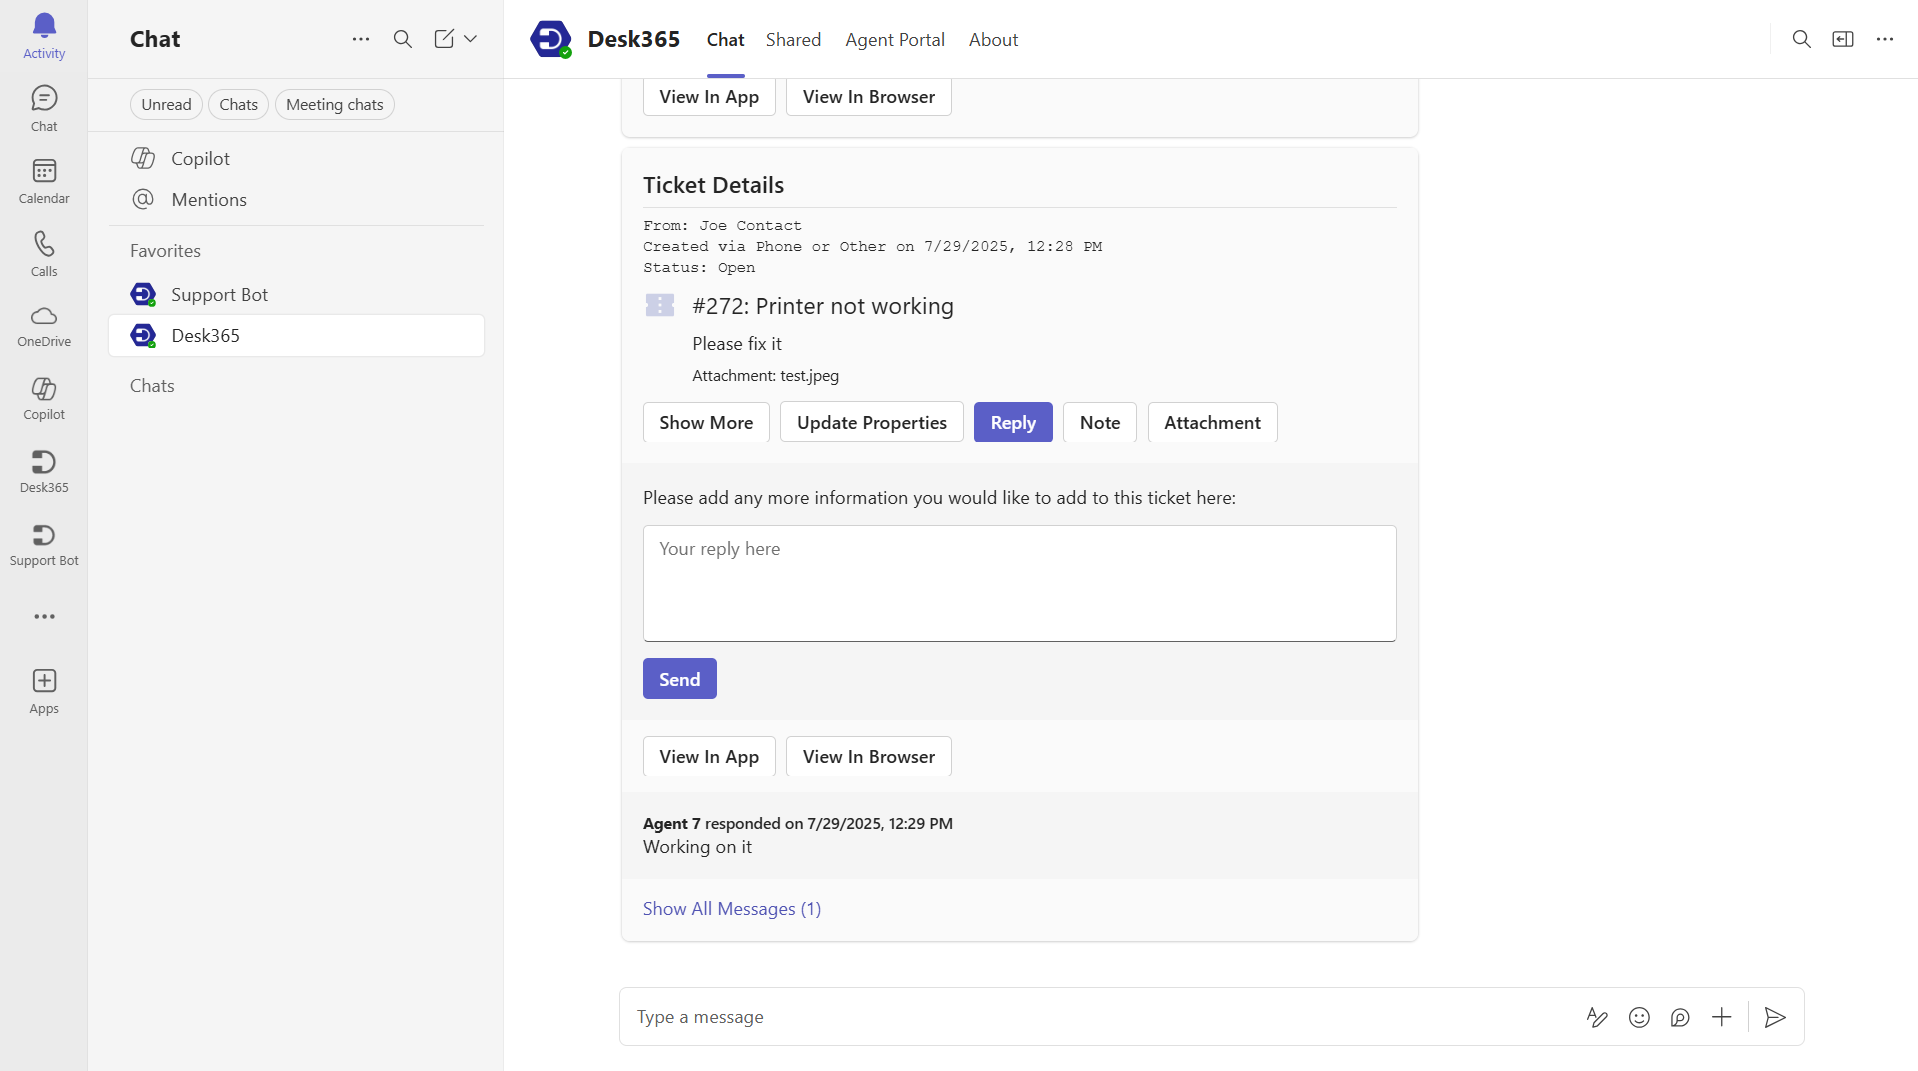This screenshot has width=1918, height=1071.
Task: Open Show All Messages (1) link
Action: (732, 908)
